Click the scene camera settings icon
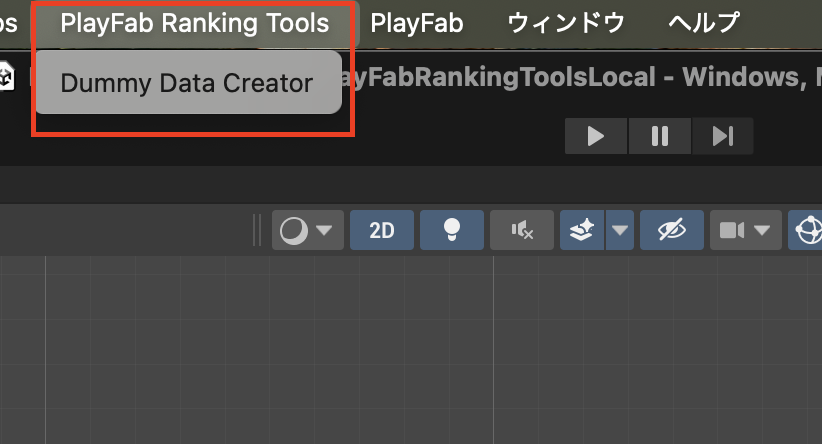Screen dimensions: 822x444 (x=732, y=230)
